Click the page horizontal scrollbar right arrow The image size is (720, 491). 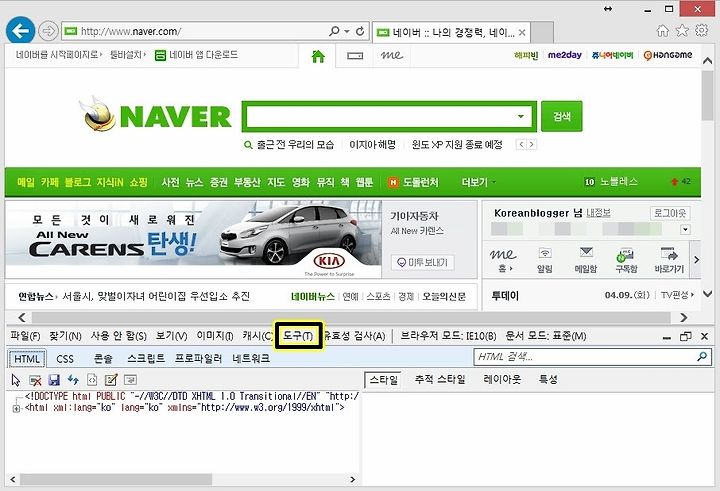click(683, 317)
